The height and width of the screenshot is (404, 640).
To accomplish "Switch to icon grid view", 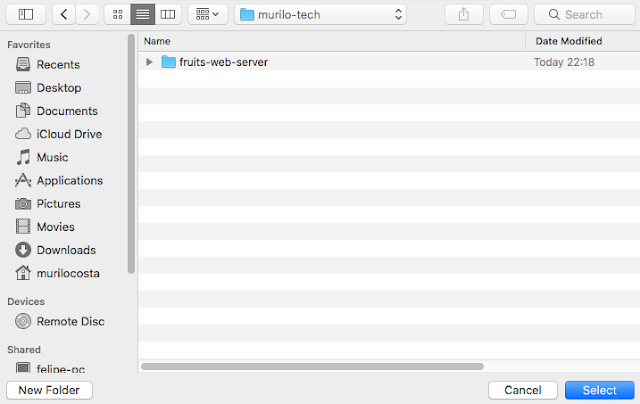I will (118, 15).
